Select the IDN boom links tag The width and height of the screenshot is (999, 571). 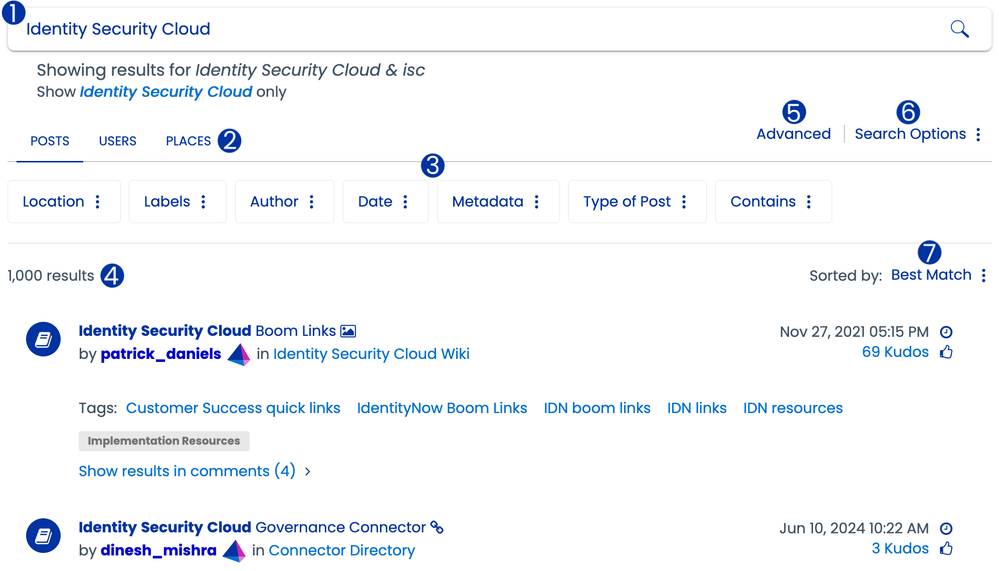coord(597,408)
